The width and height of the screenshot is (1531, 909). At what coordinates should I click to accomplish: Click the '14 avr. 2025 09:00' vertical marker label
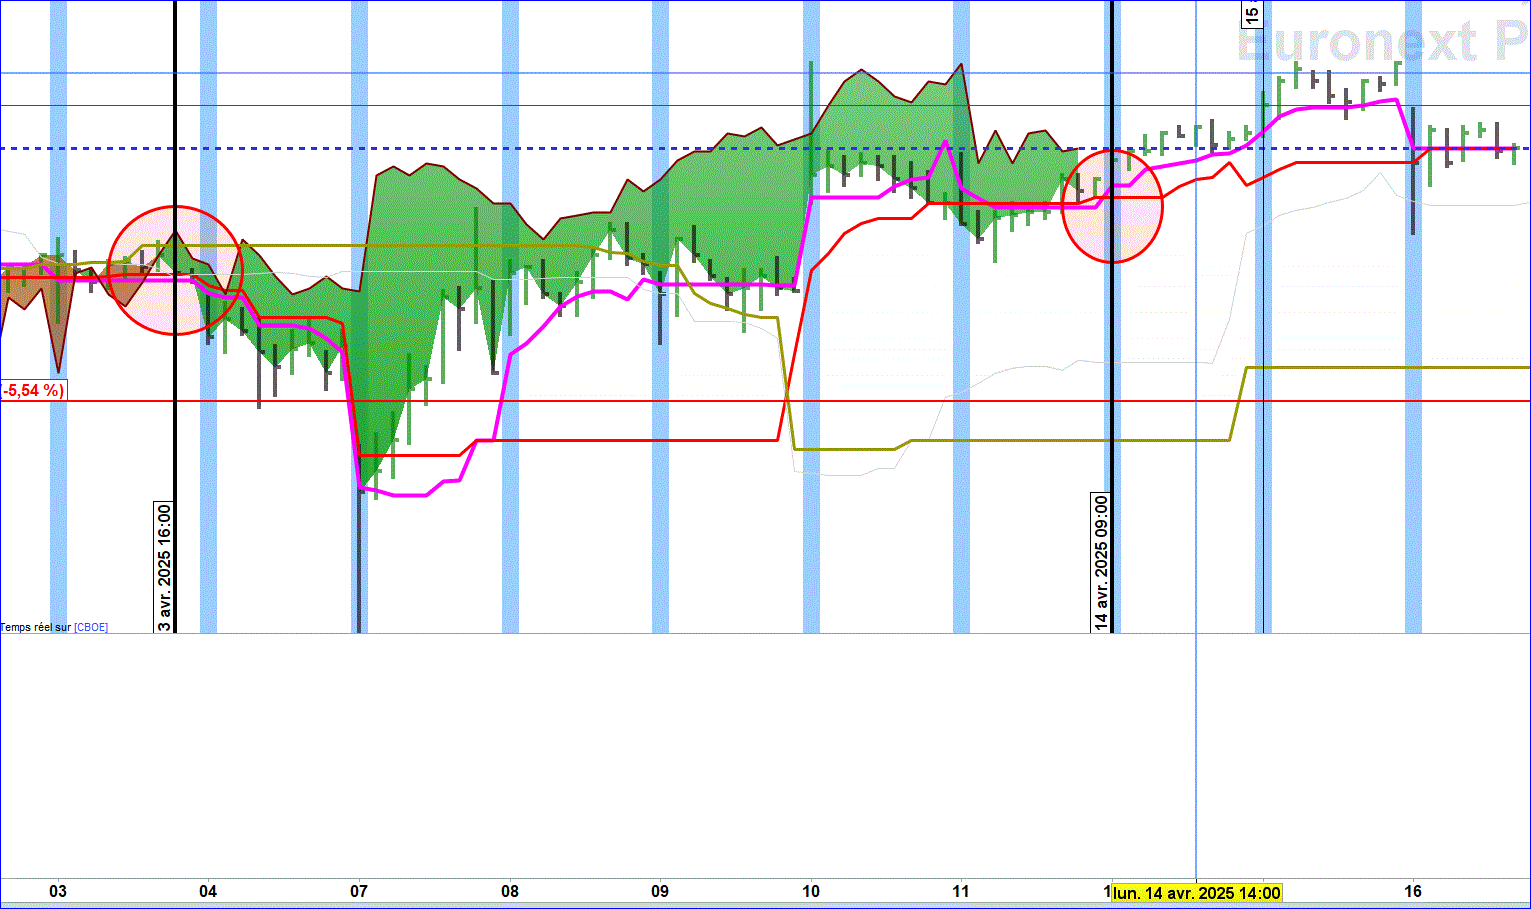tap(1101, 562)
